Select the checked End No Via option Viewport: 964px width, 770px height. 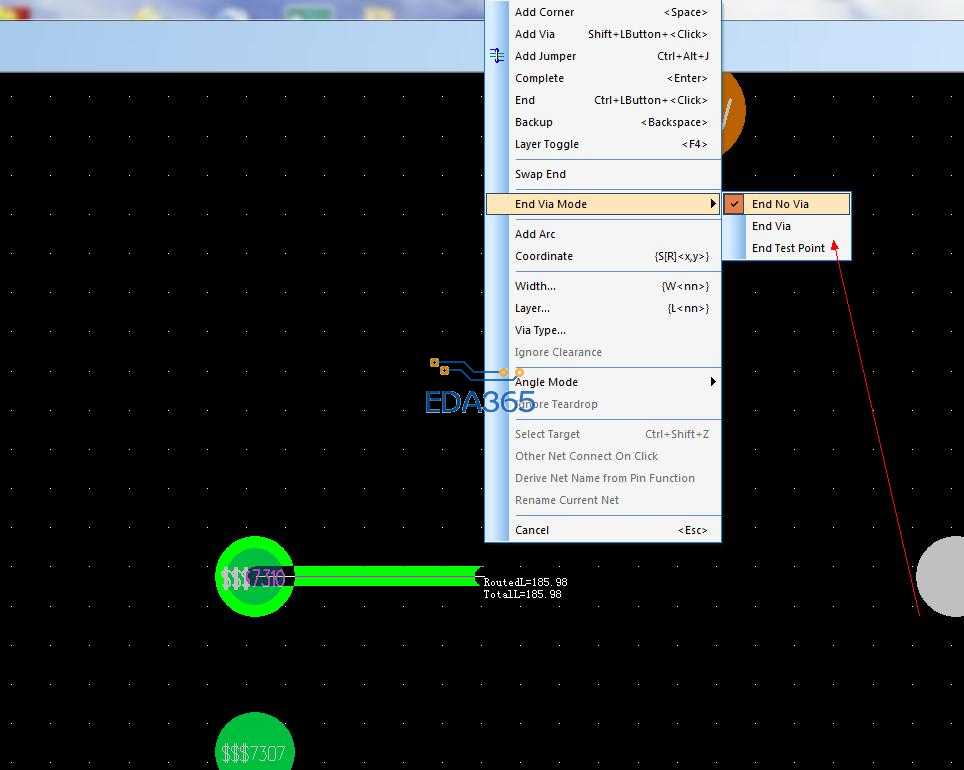coord(787,204)
